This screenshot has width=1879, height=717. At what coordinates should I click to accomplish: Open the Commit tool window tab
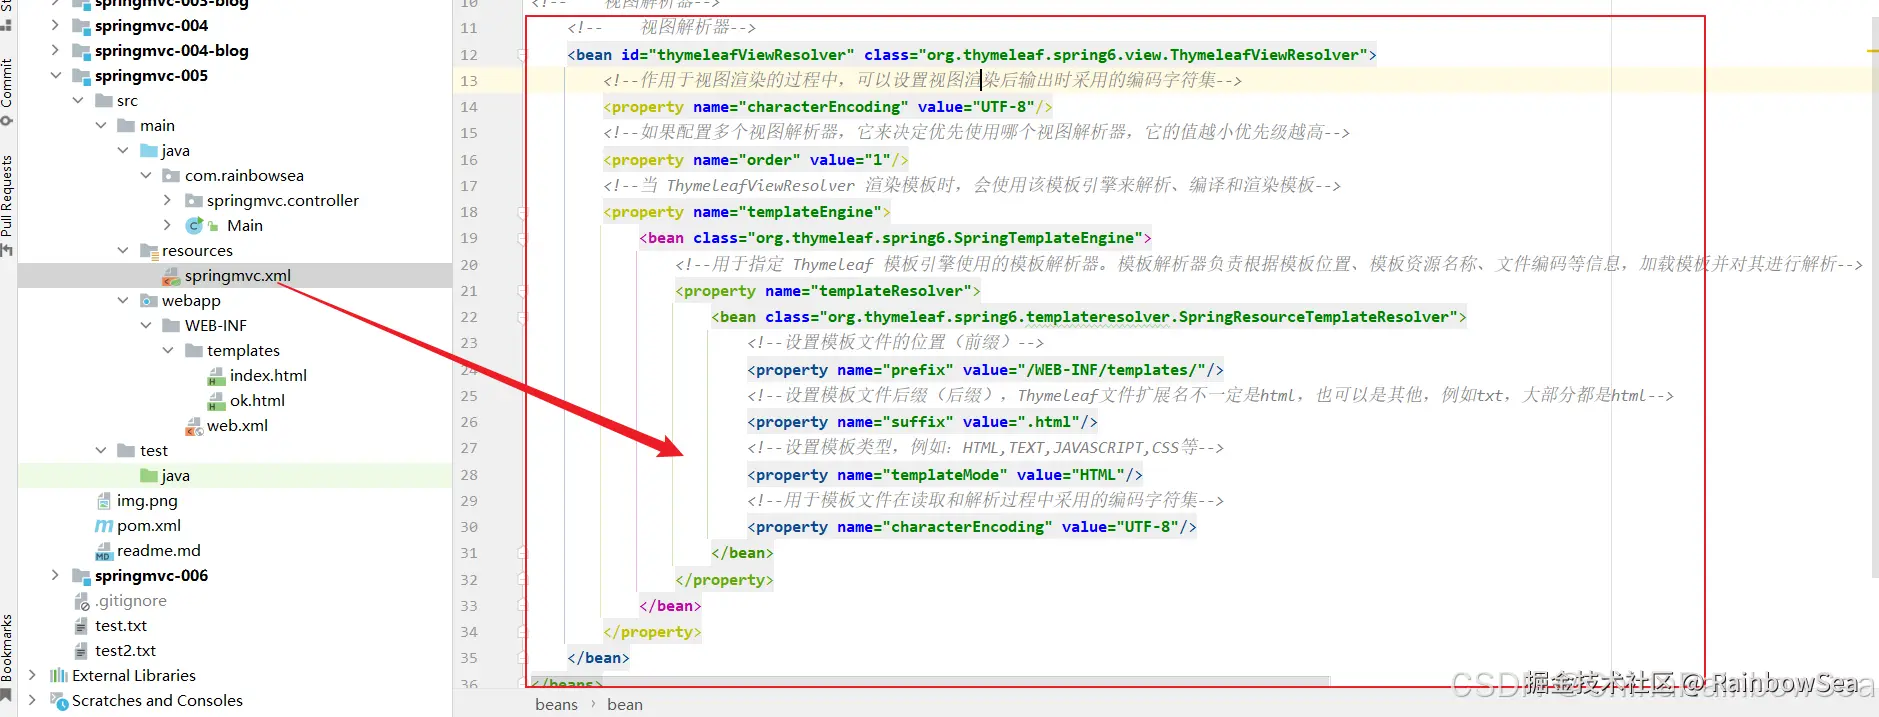click(x=7, y=91)
